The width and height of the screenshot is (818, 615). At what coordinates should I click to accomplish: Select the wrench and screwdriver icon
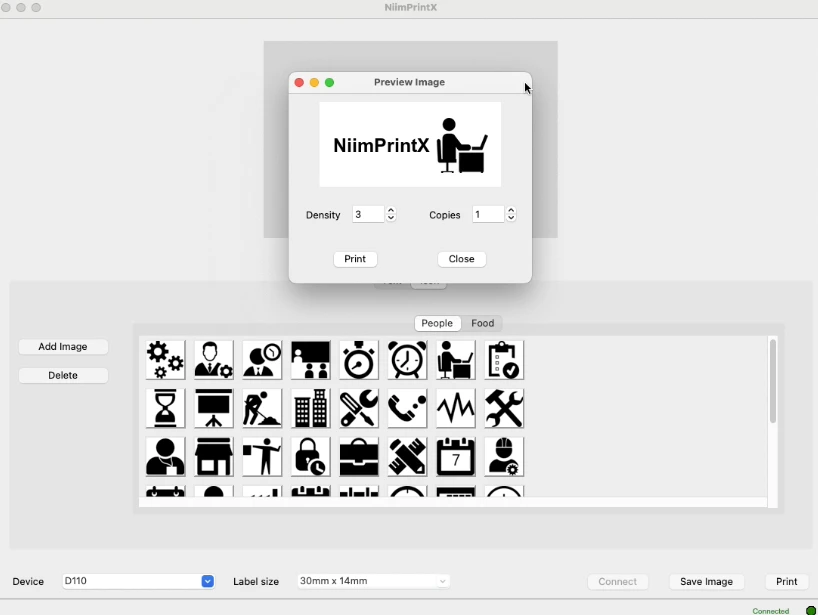click(359, 408)
